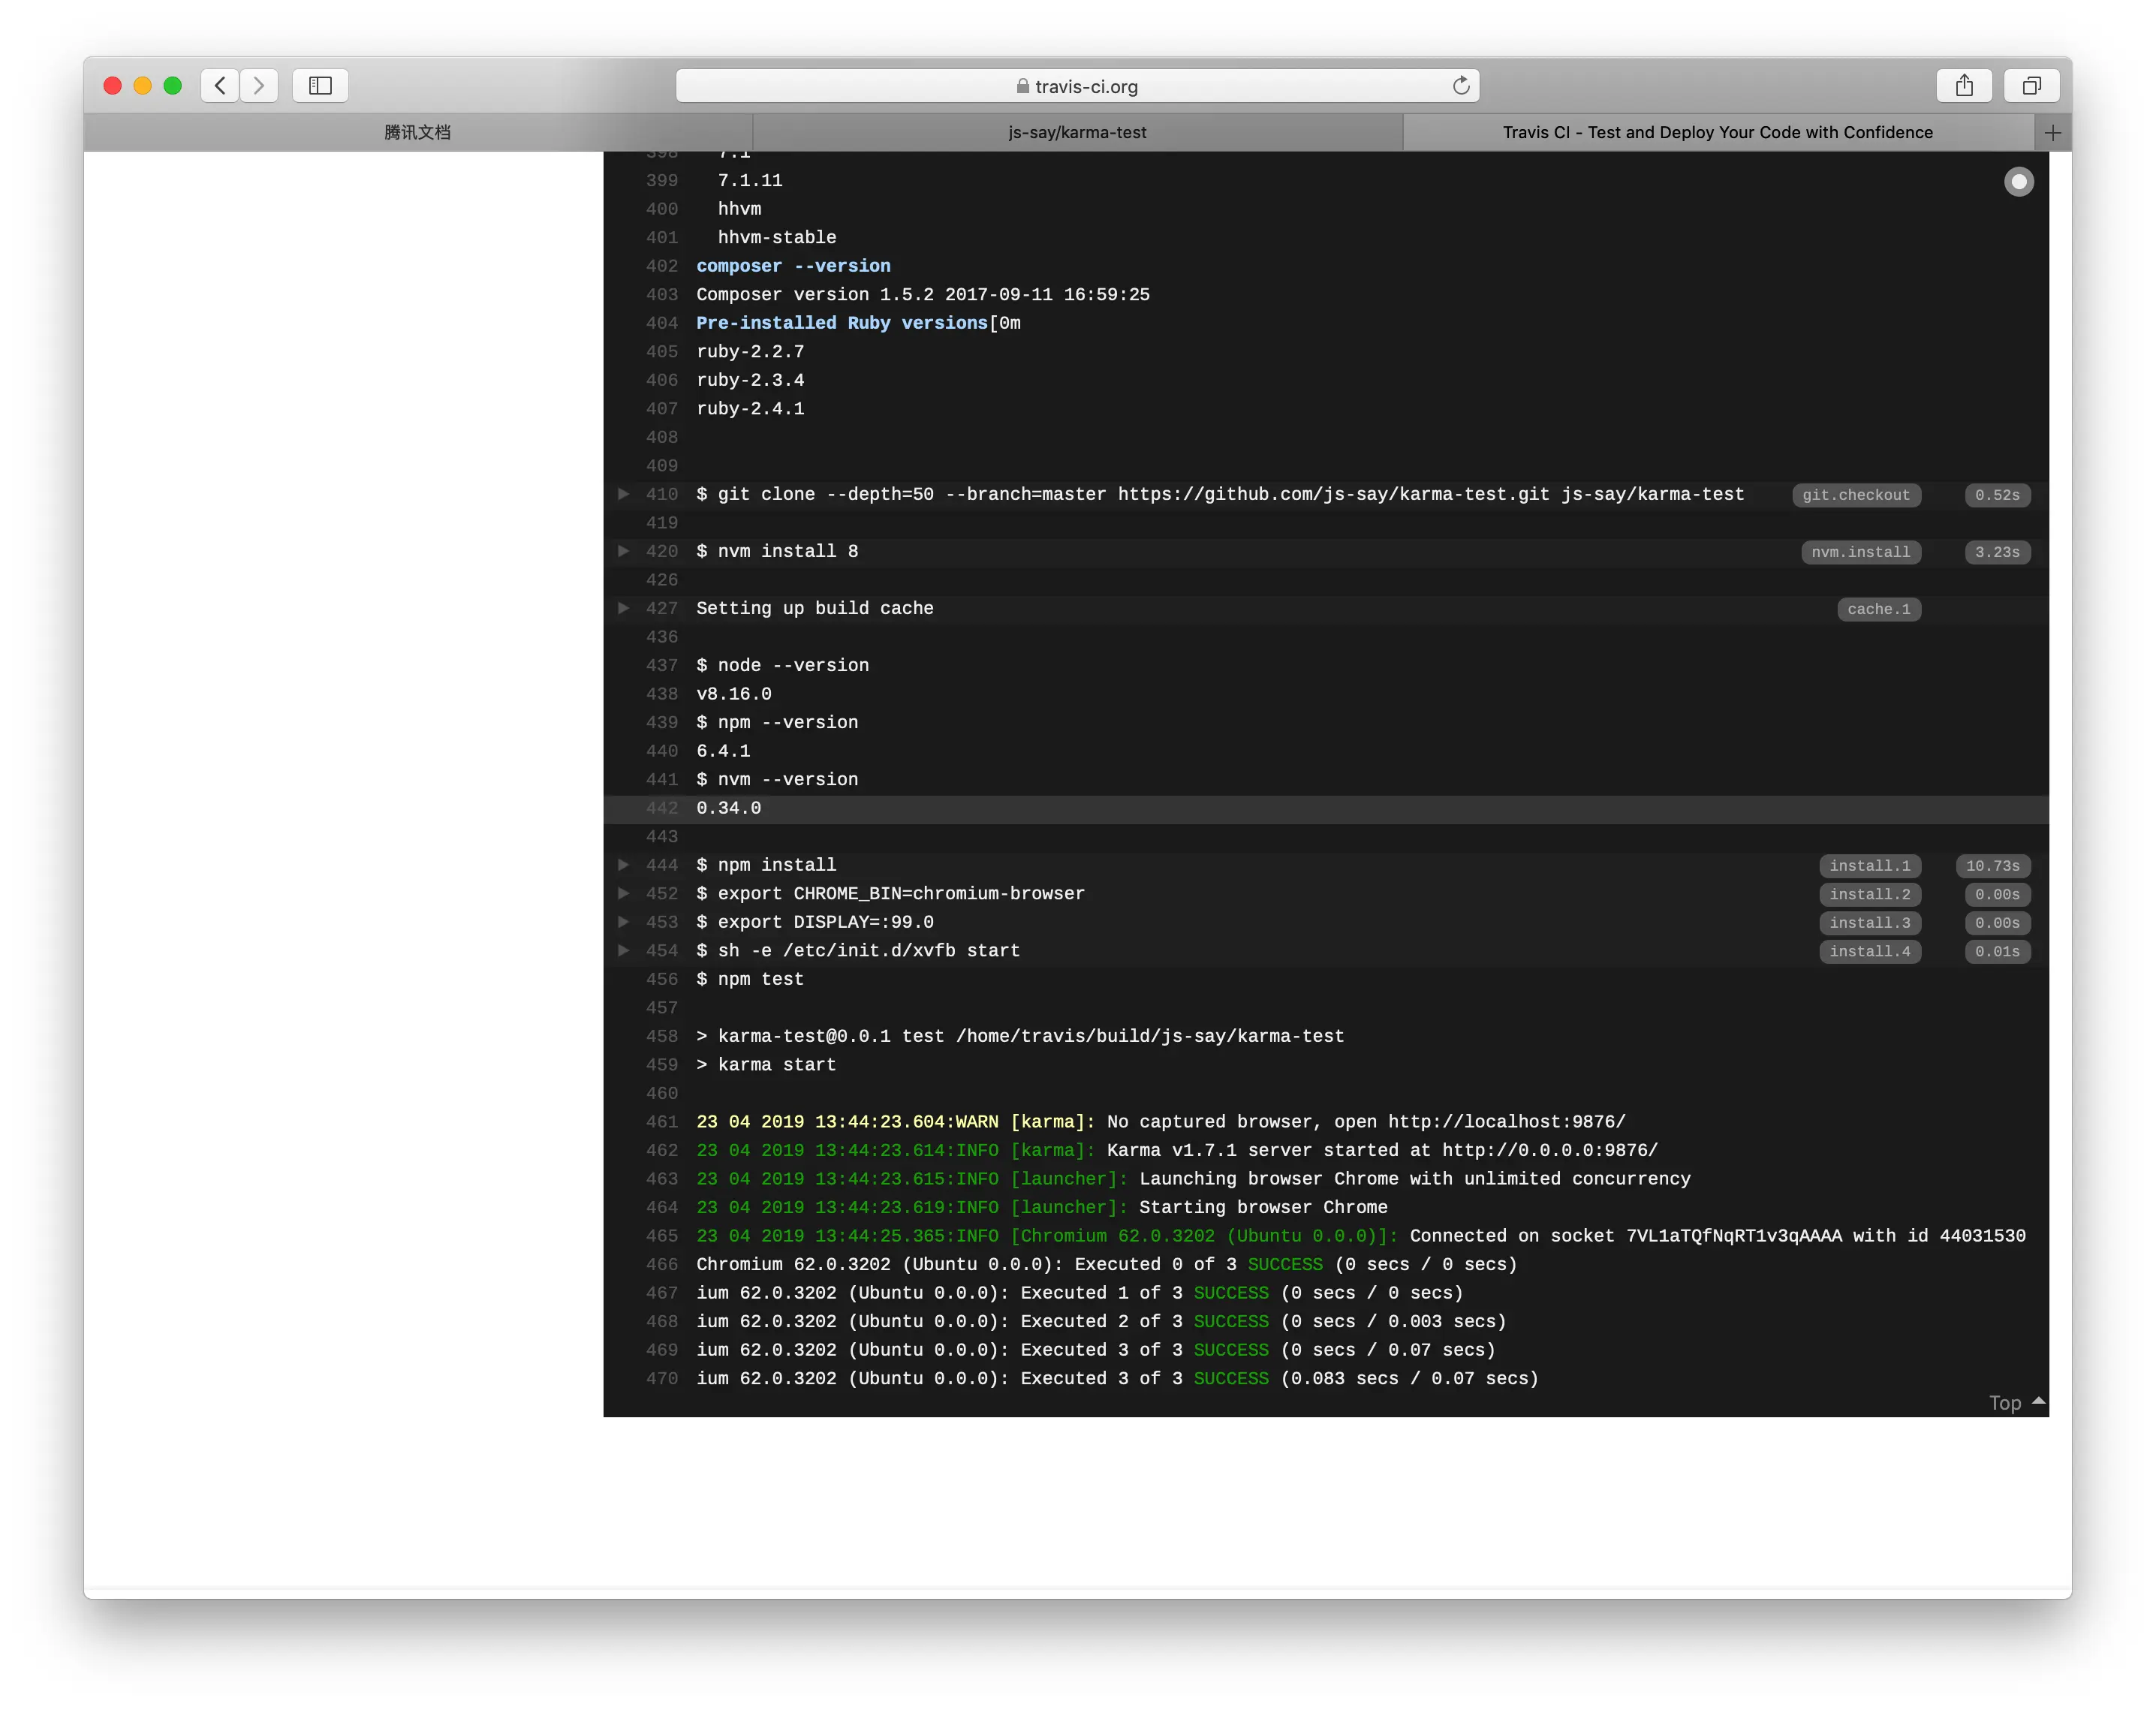
Task: Click the 3.23s duration badge
Action: 1997,552
